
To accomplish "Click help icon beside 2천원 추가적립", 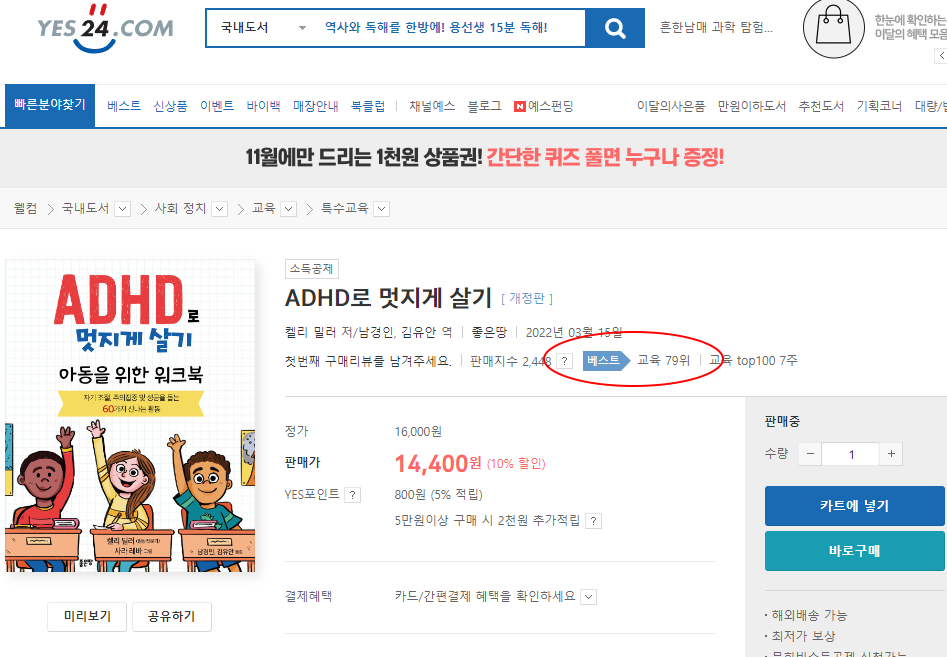I will point(594,521).
